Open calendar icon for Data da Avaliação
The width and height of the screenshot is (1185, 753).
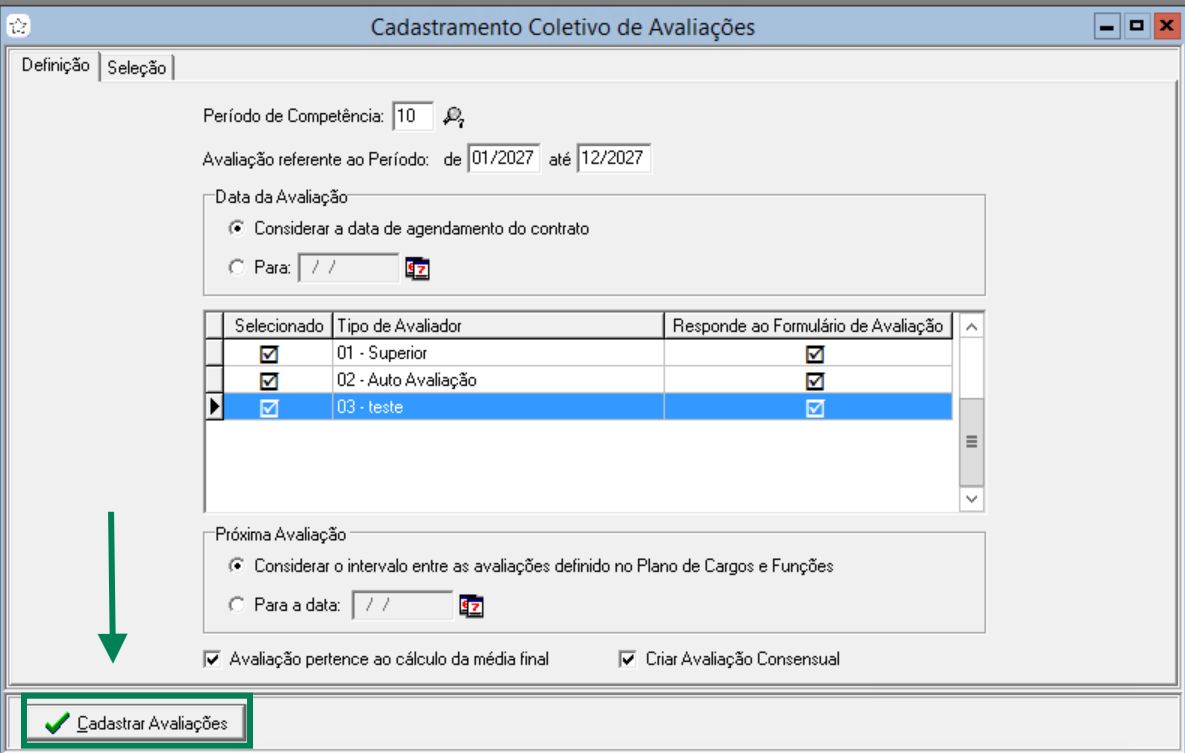[417, 268]
